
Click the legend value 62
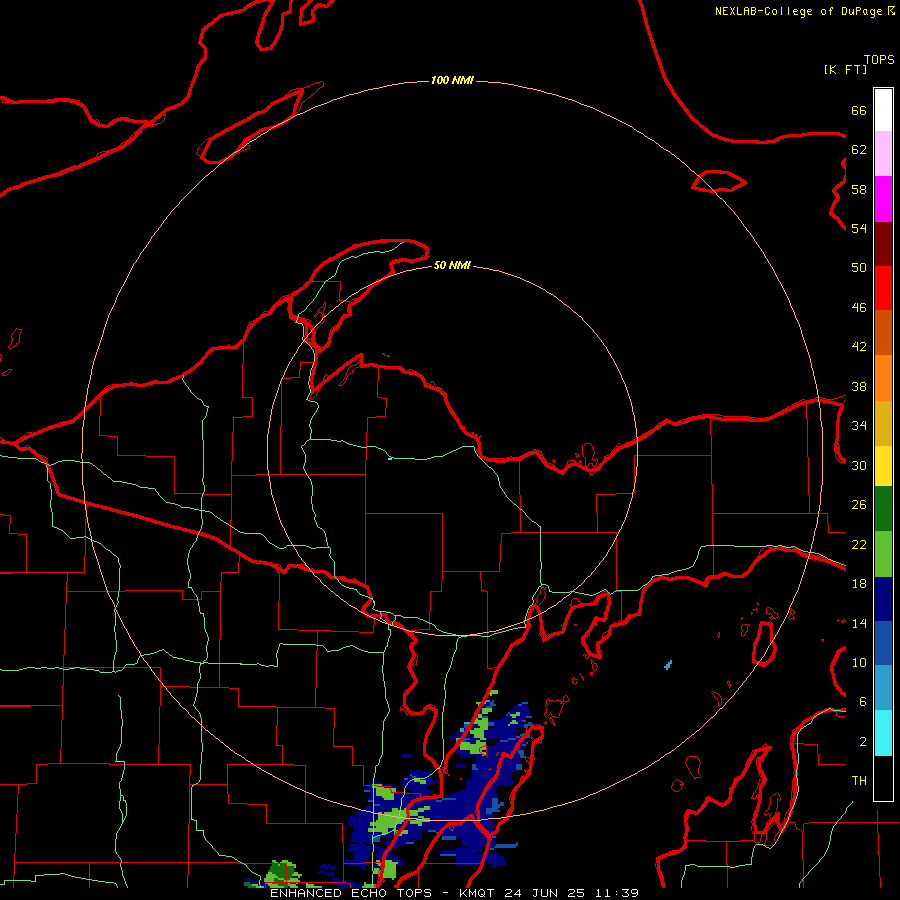[x=859, y=150]
